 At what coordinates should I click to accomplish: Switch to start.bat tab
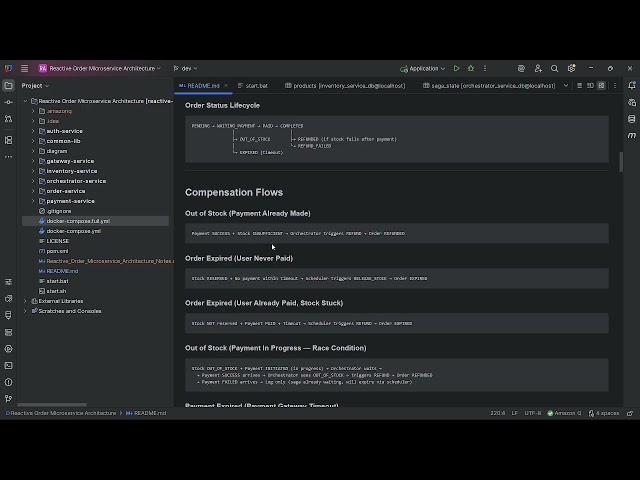click(253, 86)
